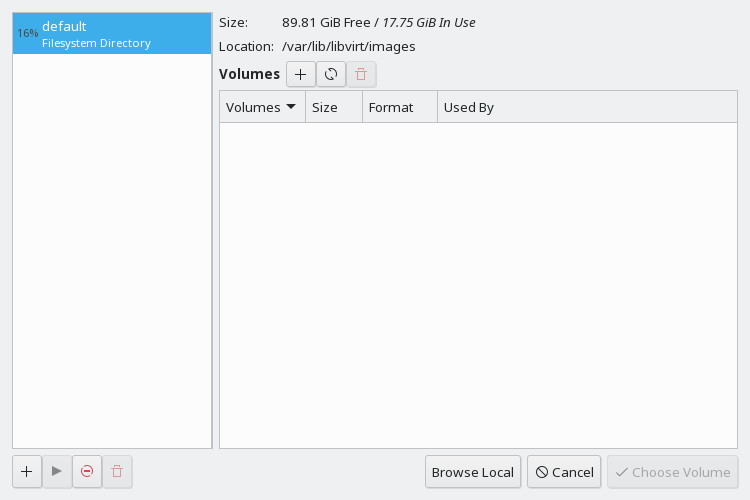Image resolution: width=750 pixels, height=500 pixels.
Task: Click the Used By column header
Action: tap(469, 107)
